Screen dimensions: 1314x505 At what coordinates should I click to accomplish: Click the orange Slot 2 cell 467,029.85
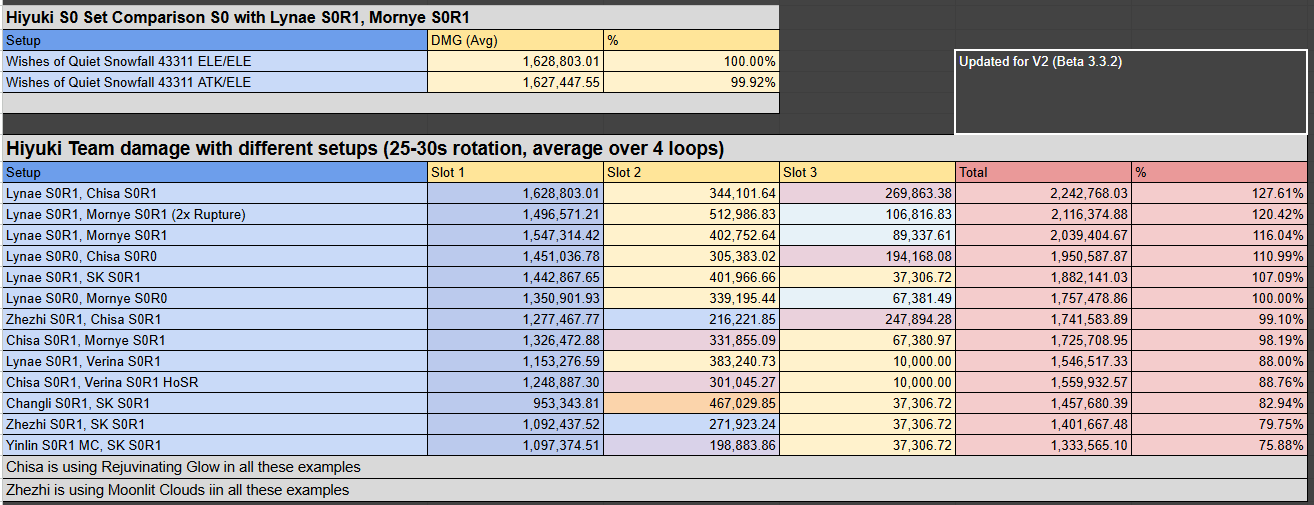[x=691, y=403]
